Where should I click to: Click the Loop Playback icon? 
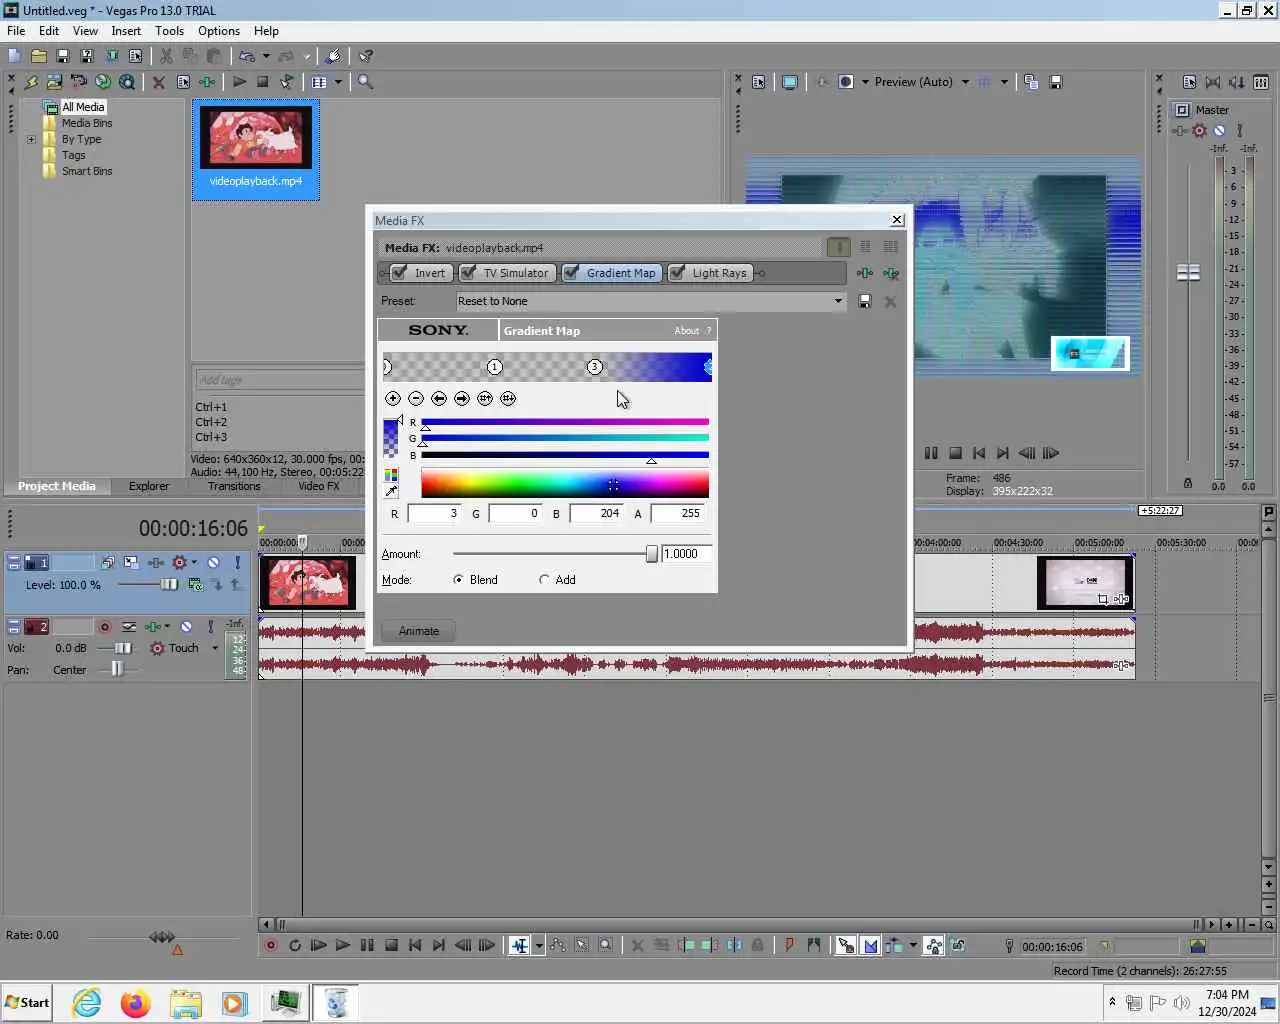pyautogui.click(x=294, y=945)
